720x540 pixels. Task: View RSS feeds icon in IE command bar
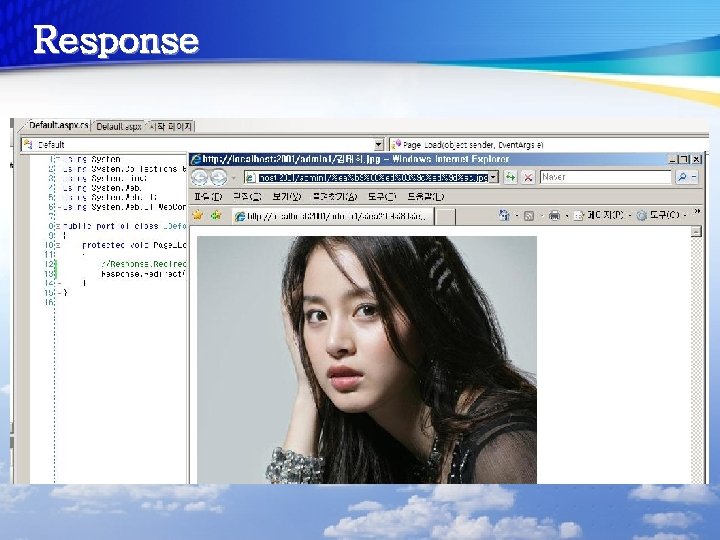pos(529,215)
